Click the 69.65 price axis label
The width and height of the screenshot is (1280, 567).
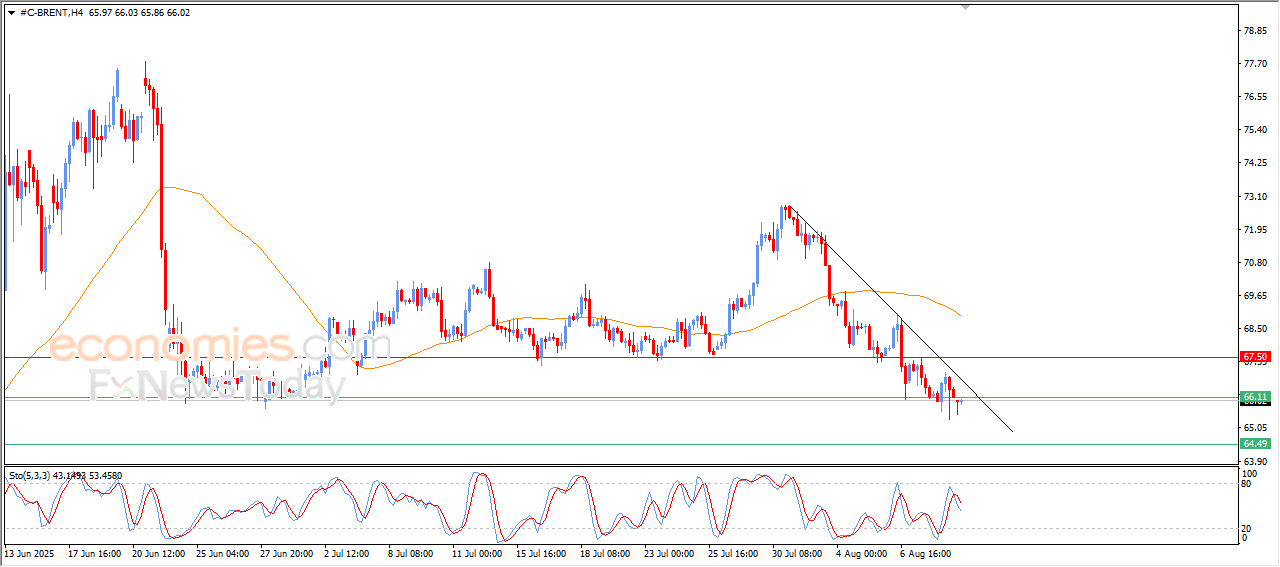[x=1255, y=296]
